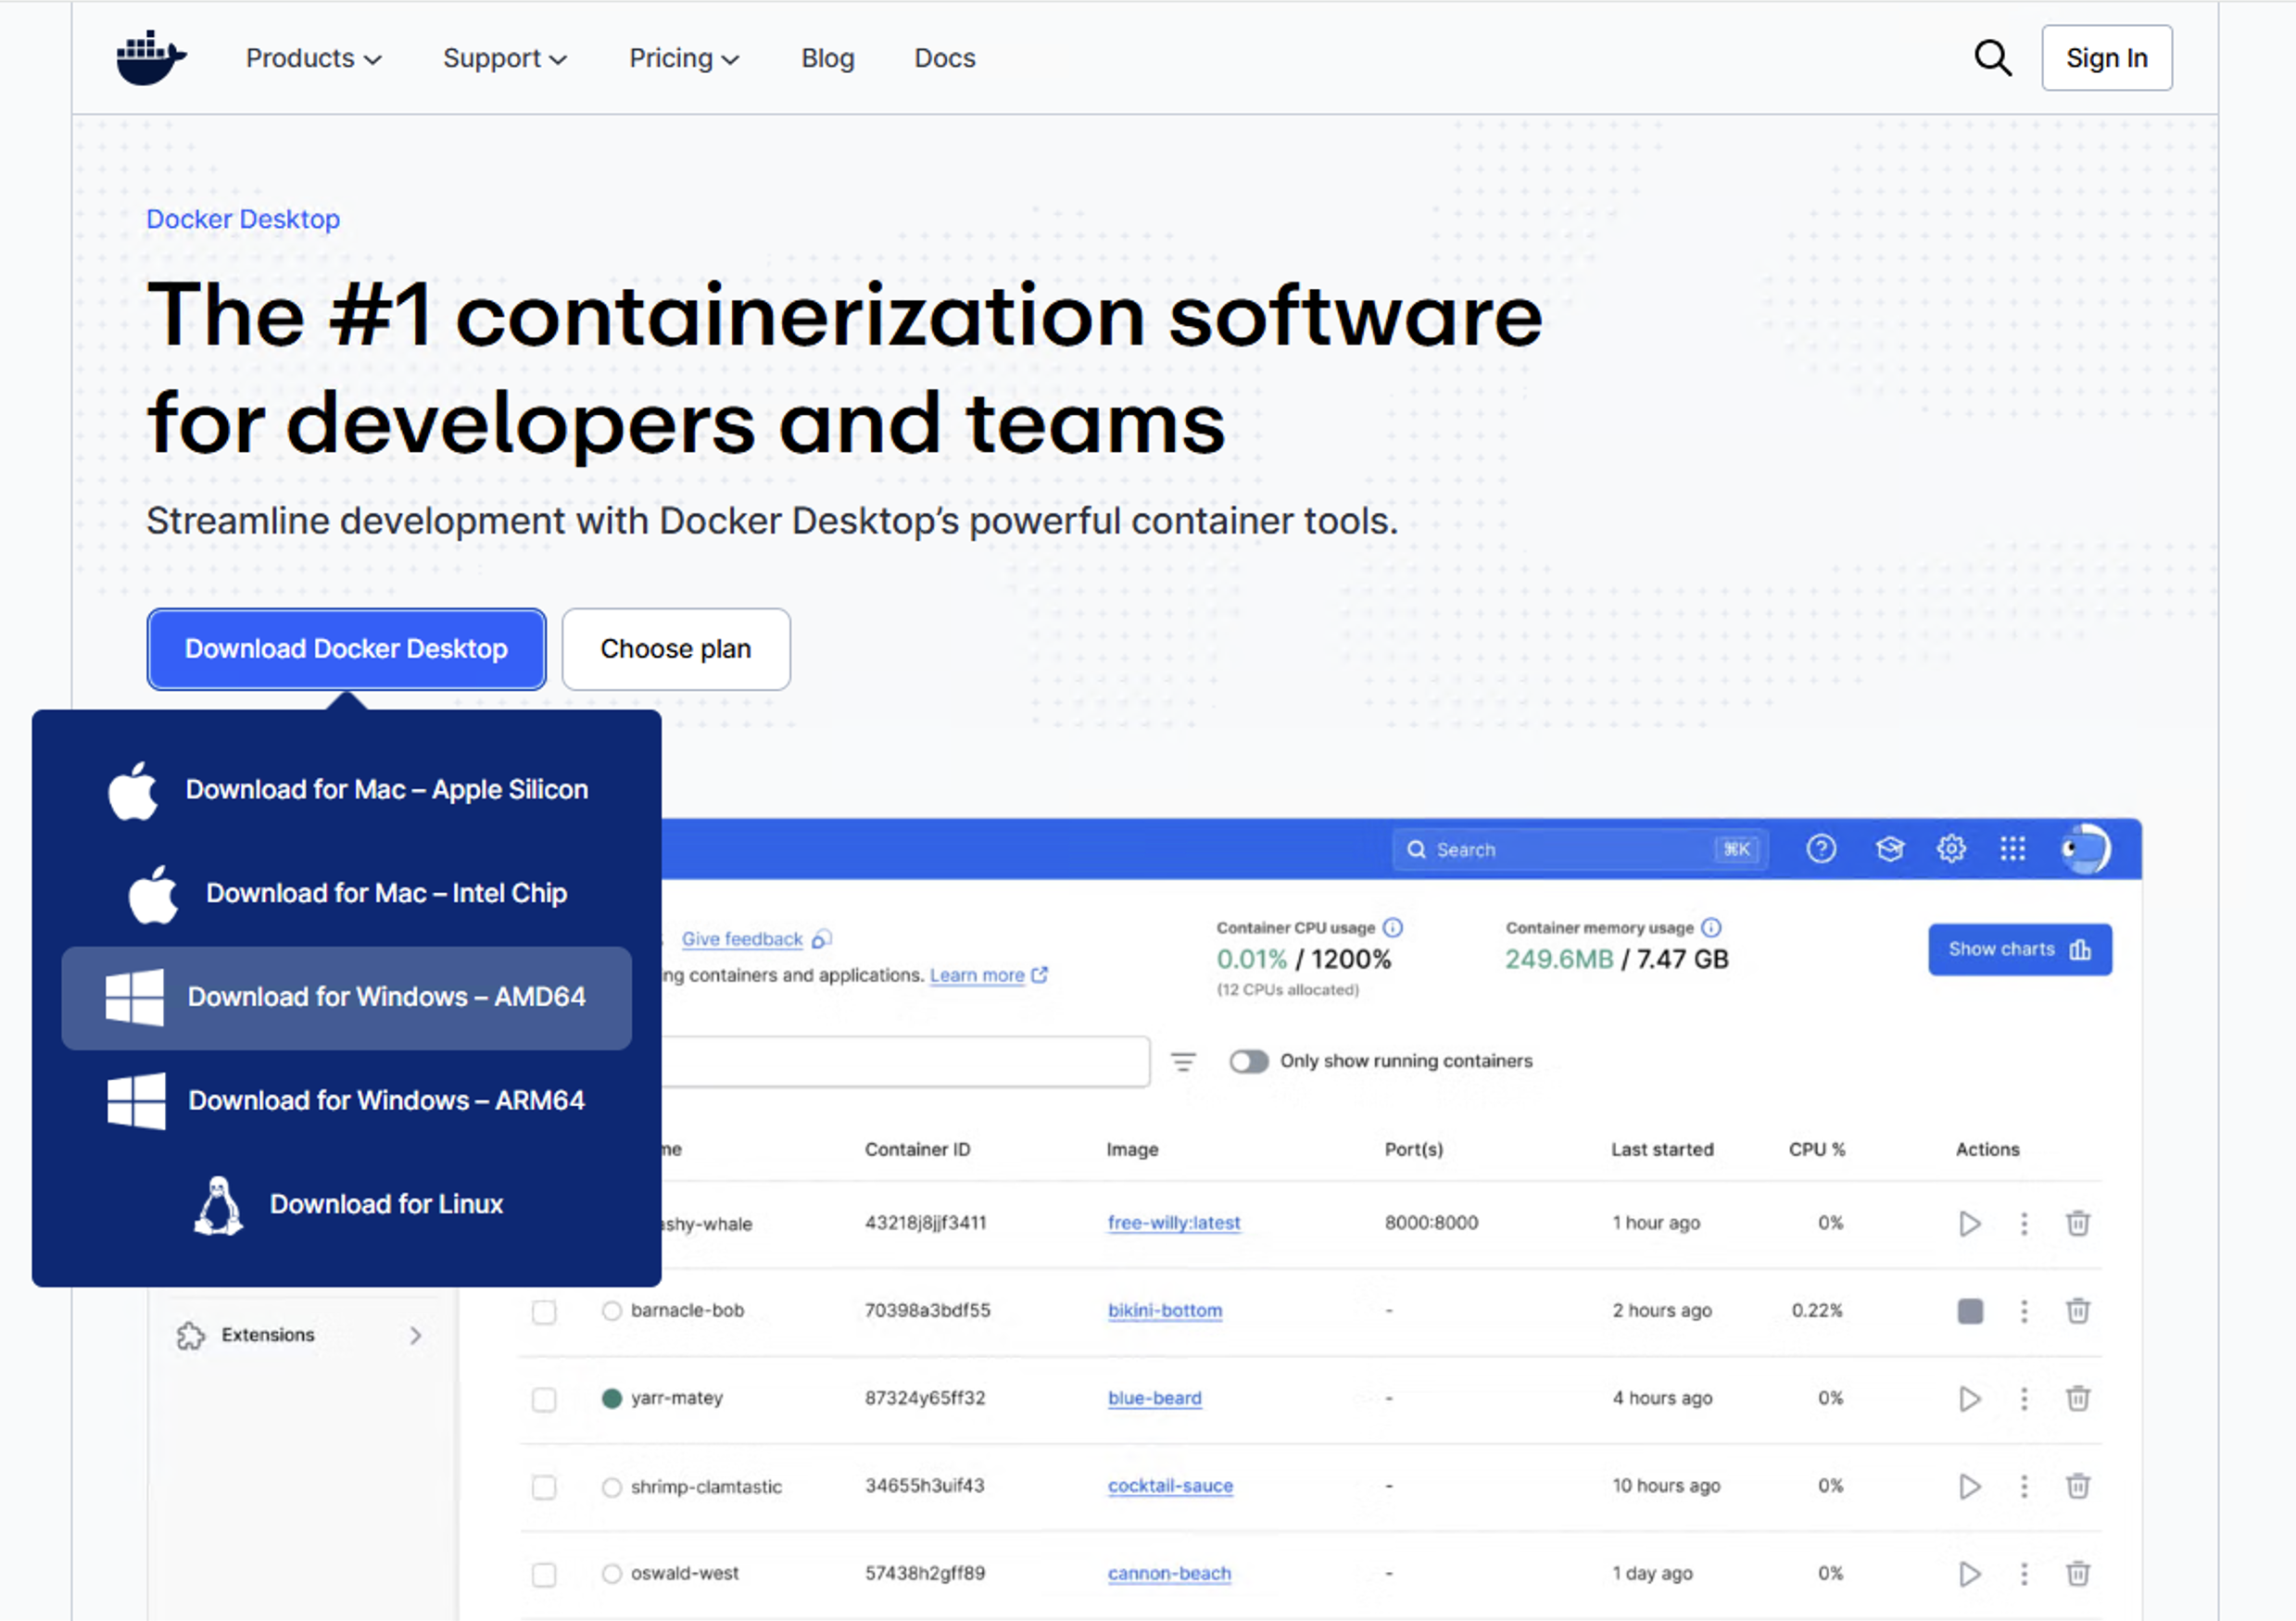
Task: Click the Show charts button
Action: pyautogui.click(x=2019, y=949)
